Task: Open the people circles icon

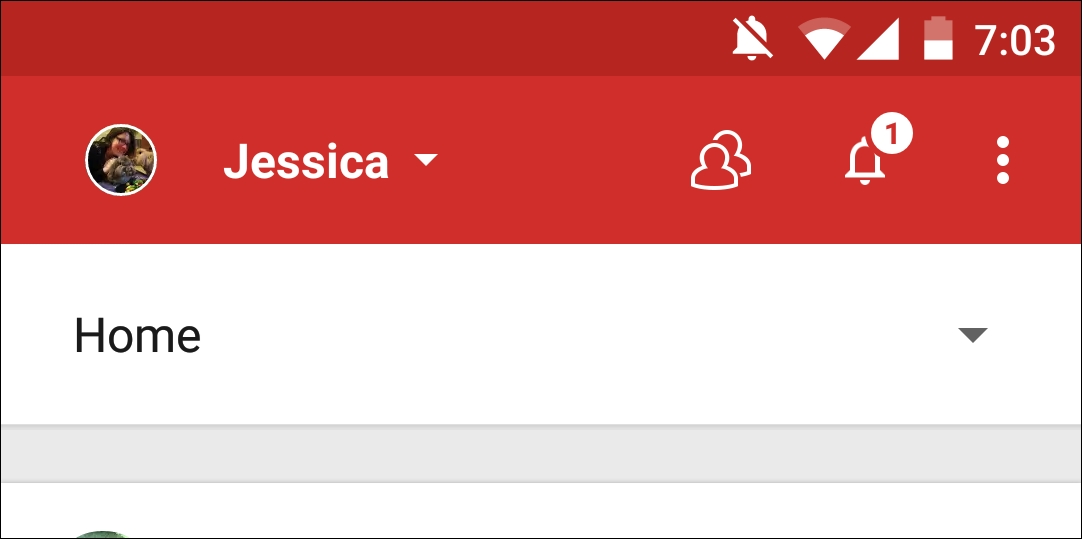Action: [x=720, y=160]
